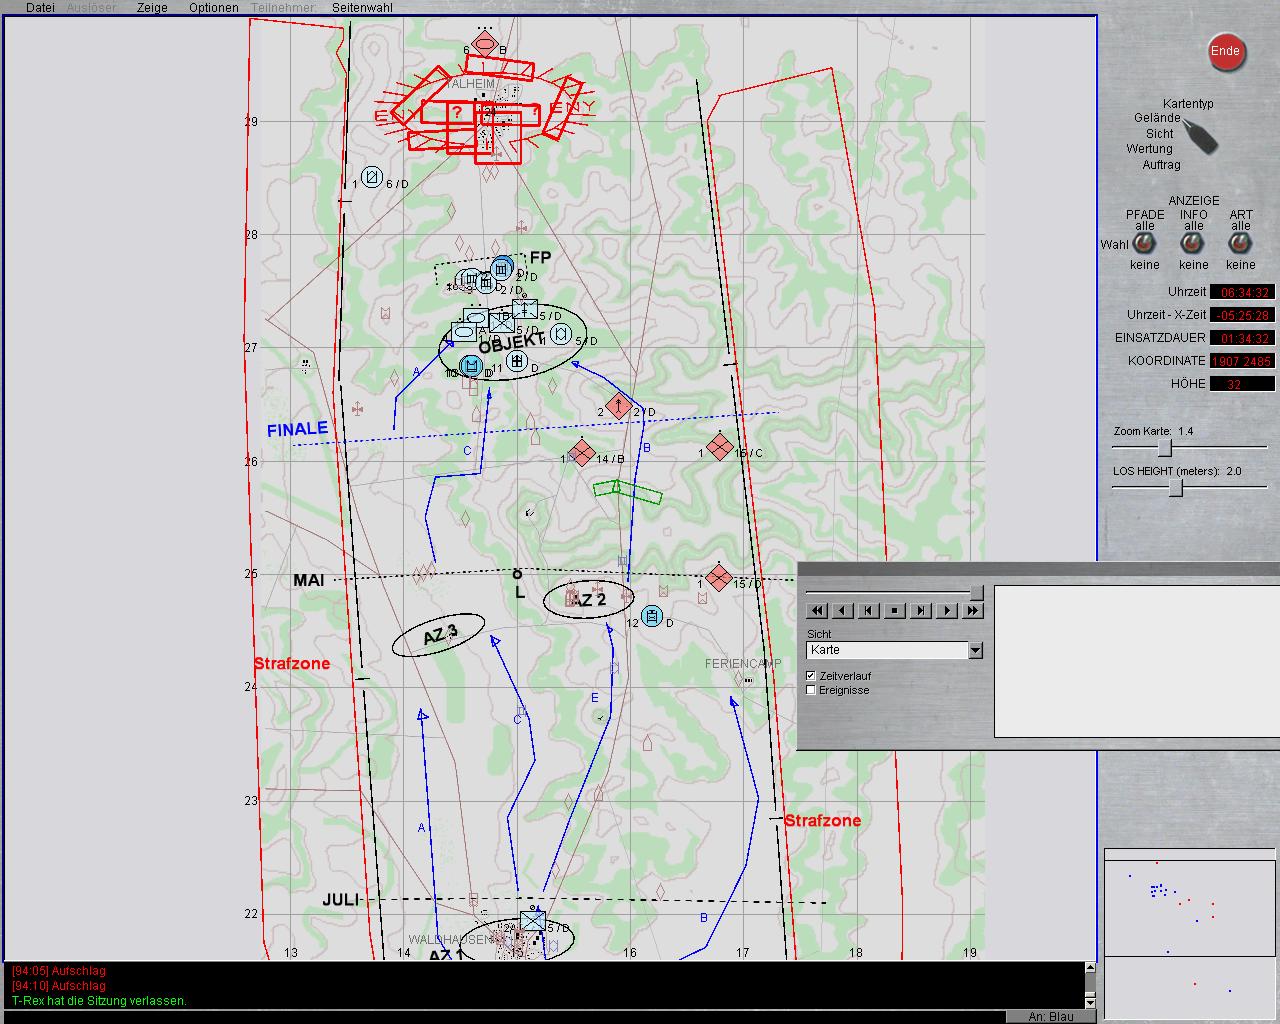Click the step-back-to-previous-frame button

coord(869,610)
